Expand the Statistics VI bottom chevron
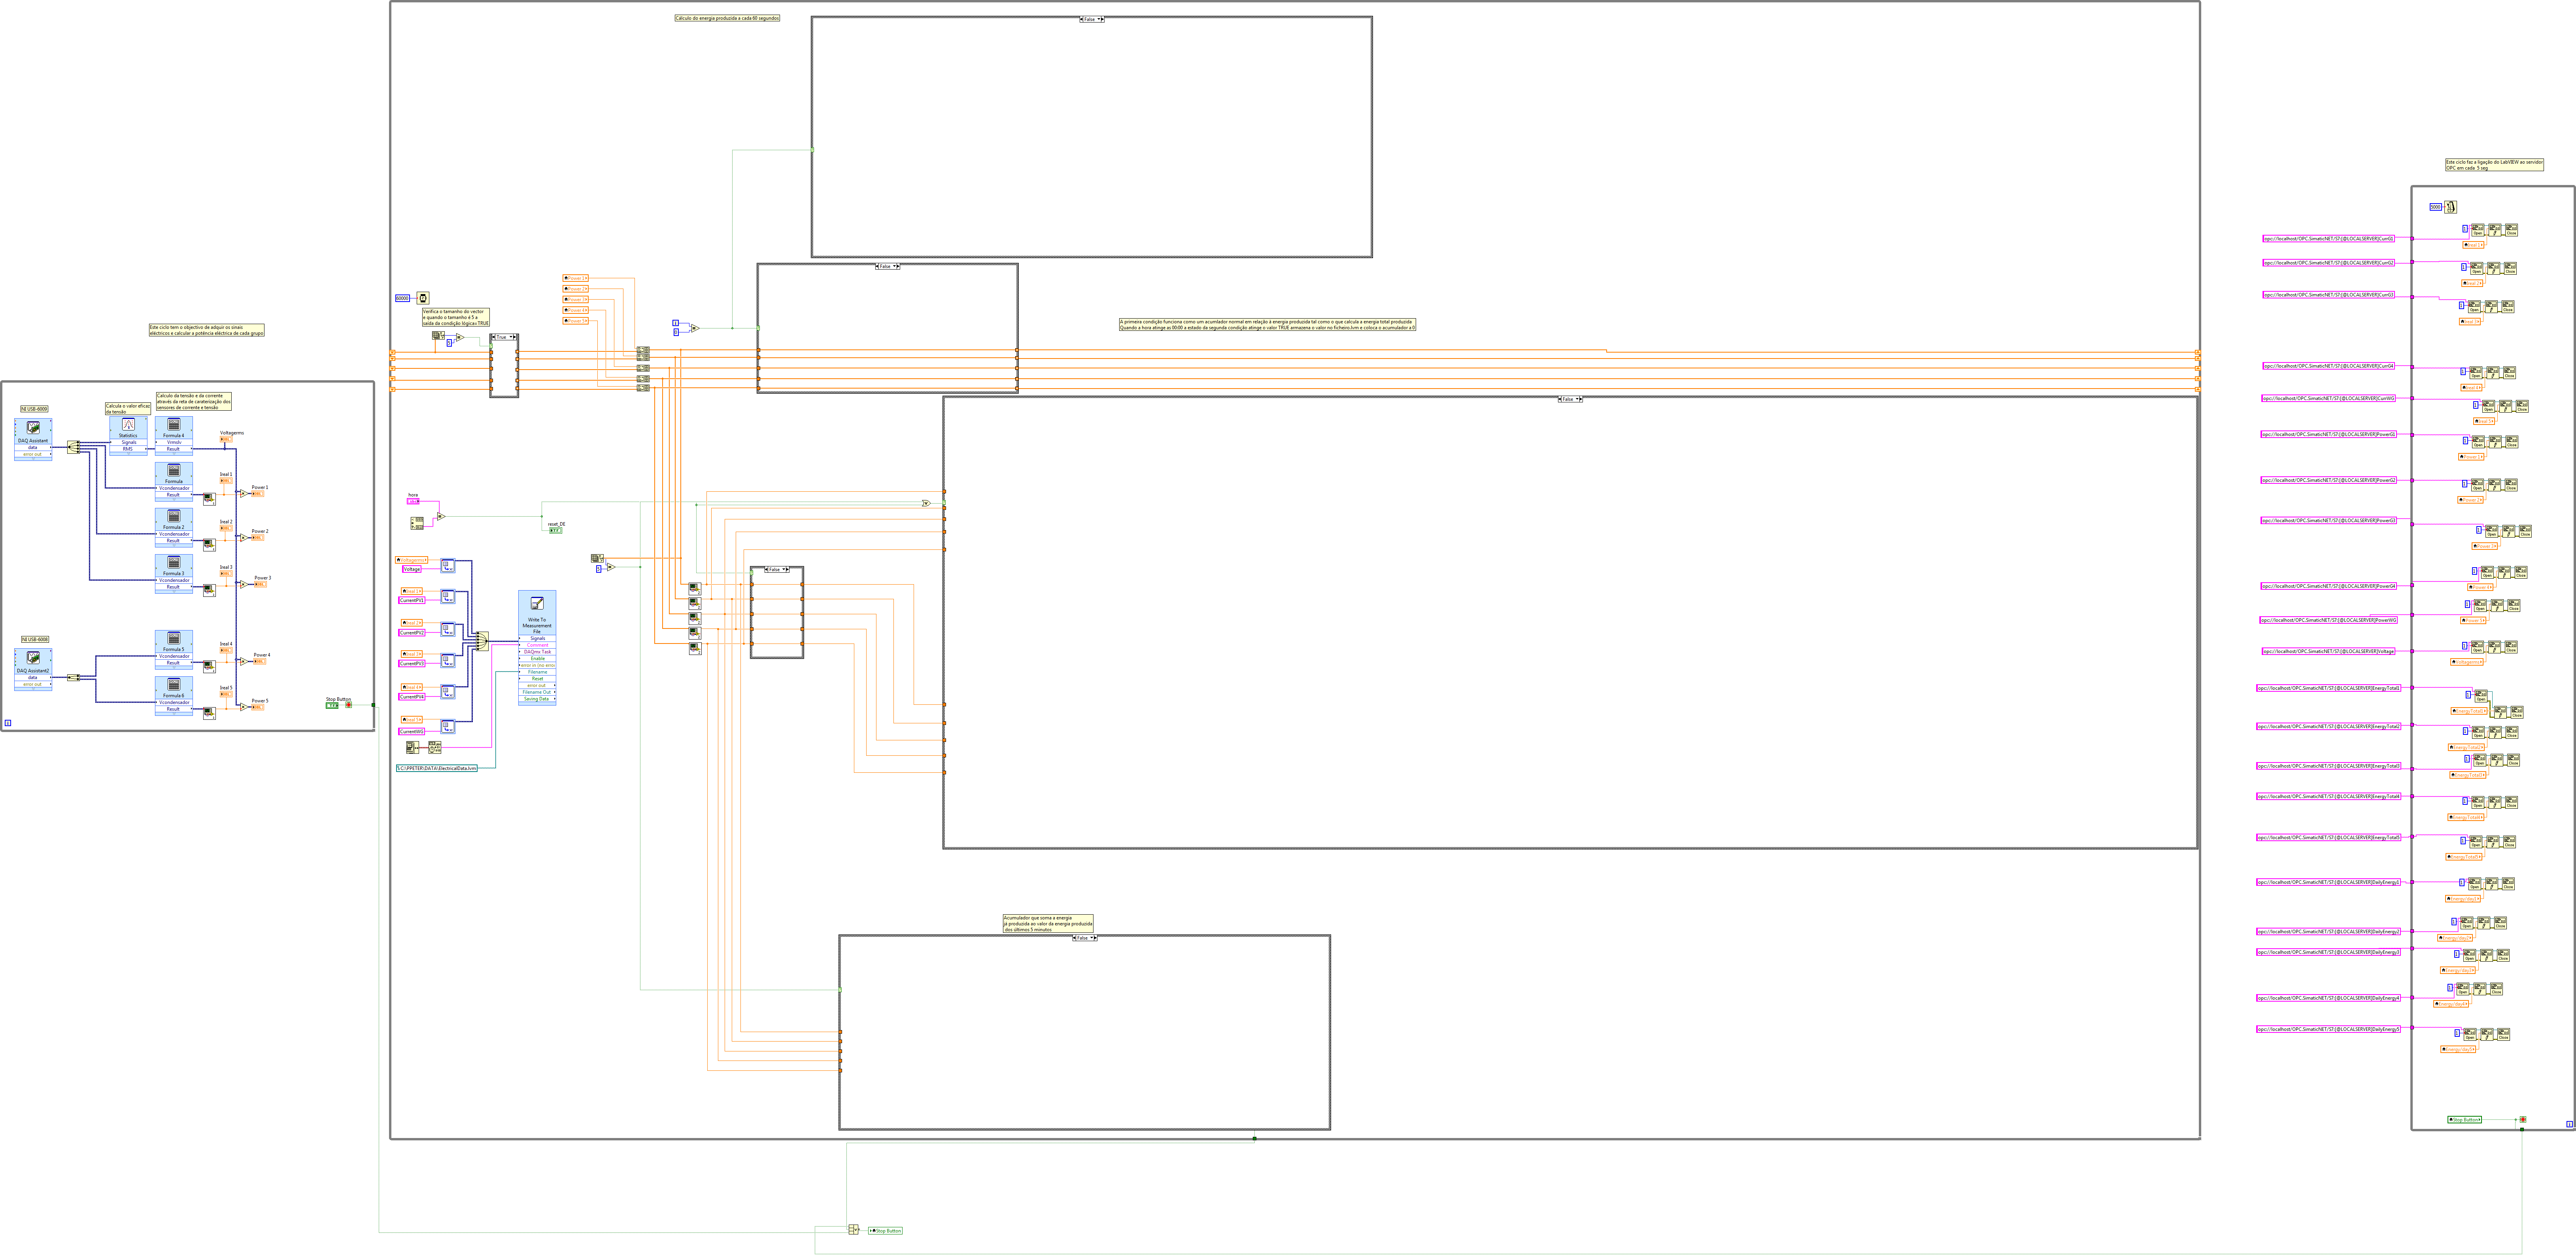2576x1255 pixels. pos(128,455)
